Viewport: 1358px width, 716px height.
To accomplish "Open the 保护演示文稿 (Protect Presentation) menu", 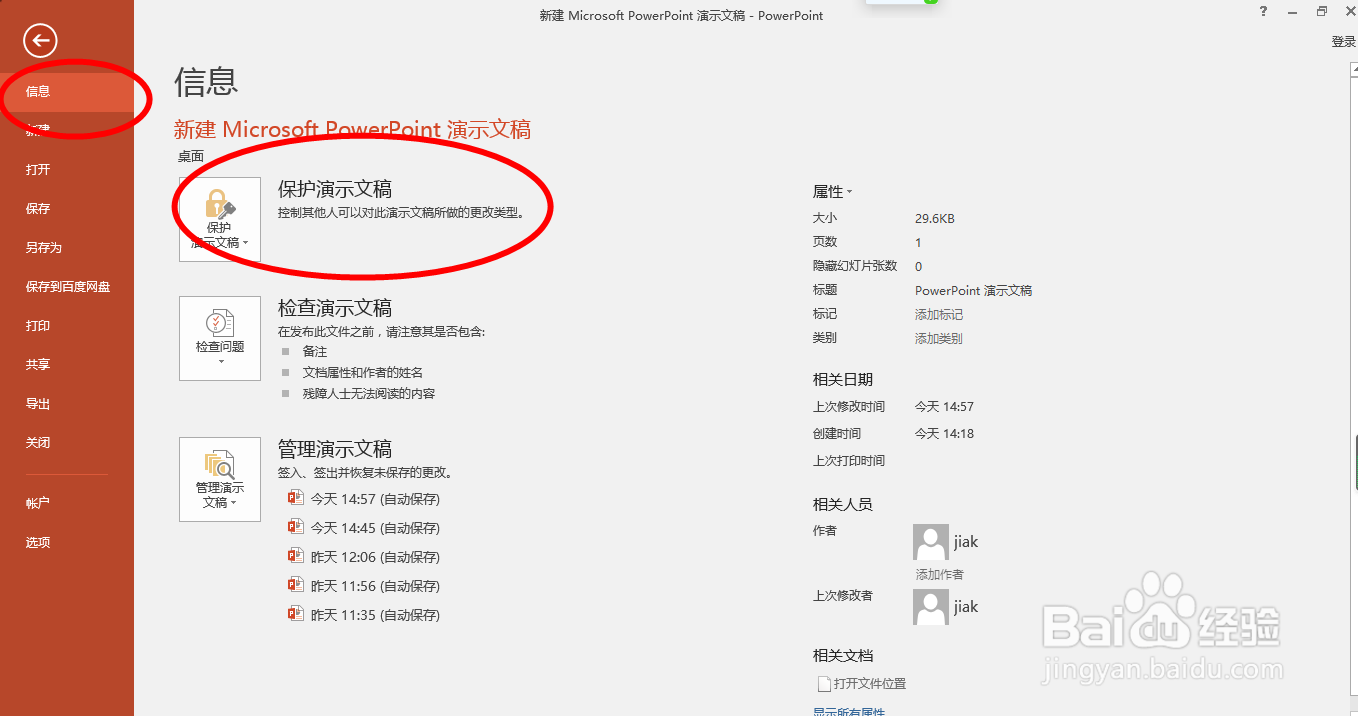I will [219, 220].
